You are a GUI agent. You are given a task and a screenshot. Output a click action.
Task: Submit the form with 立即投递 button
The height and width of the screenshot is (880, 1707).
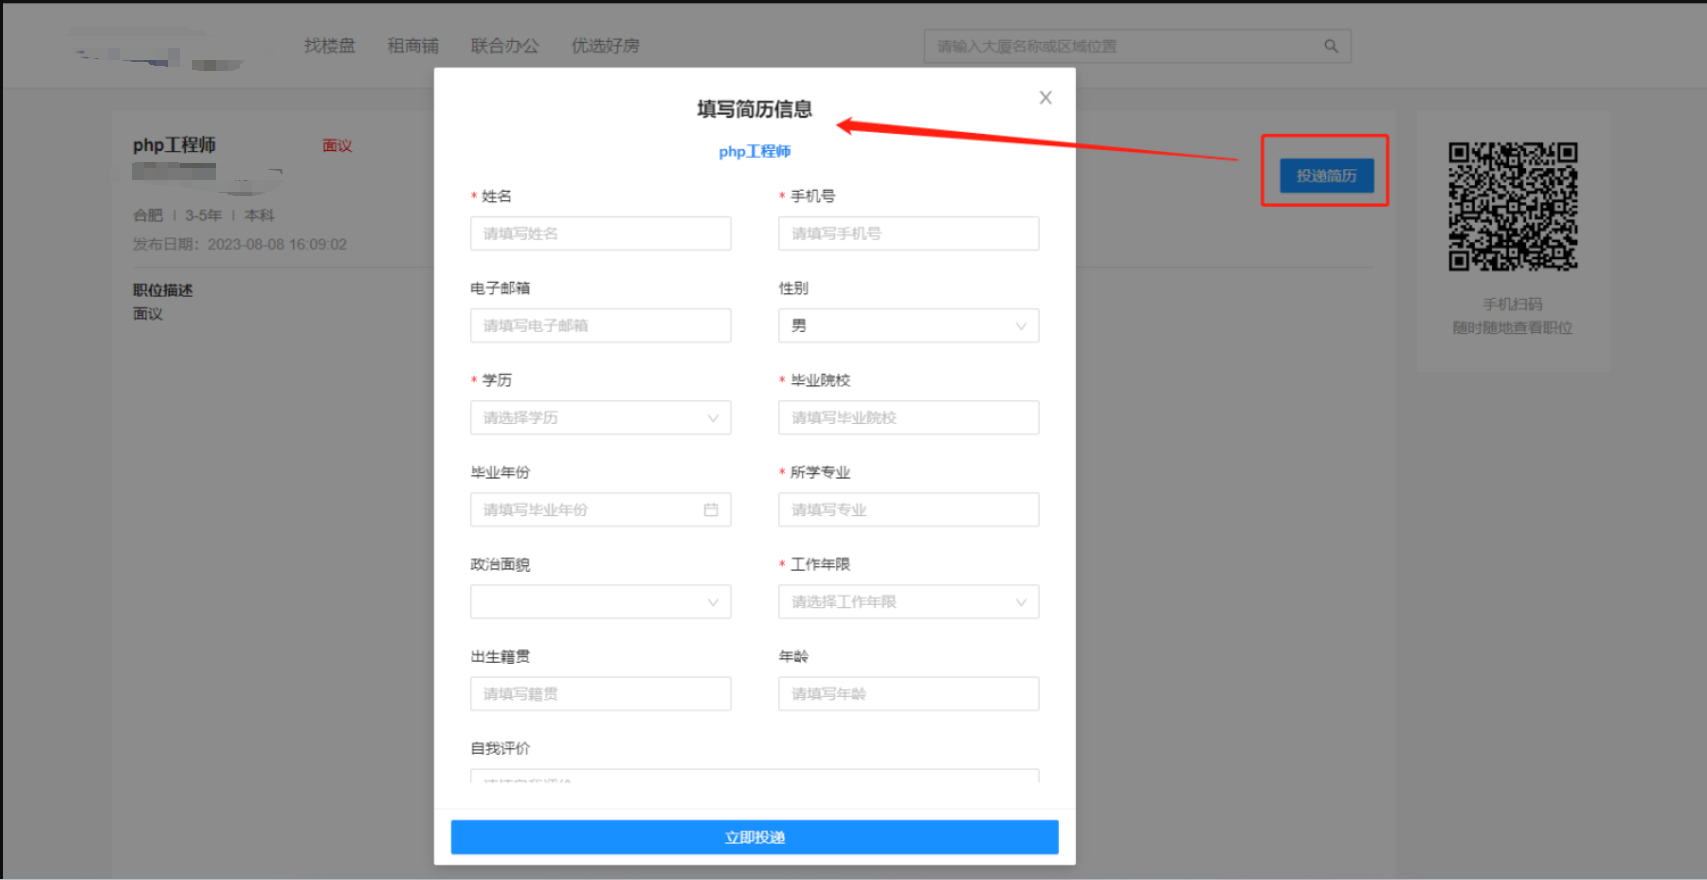pyautogui.click(x=754, y=837)
